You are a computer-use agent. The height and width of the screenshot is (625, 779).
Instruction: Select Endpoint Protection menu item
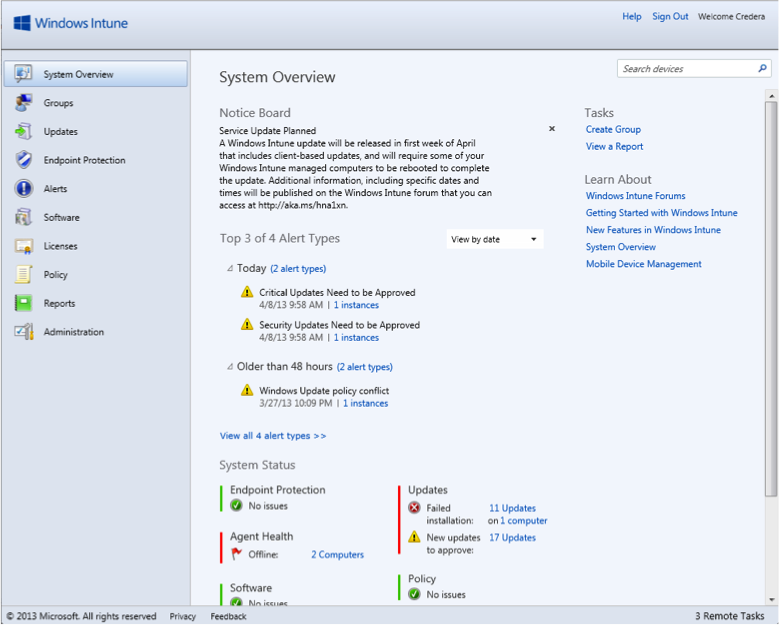96,160
